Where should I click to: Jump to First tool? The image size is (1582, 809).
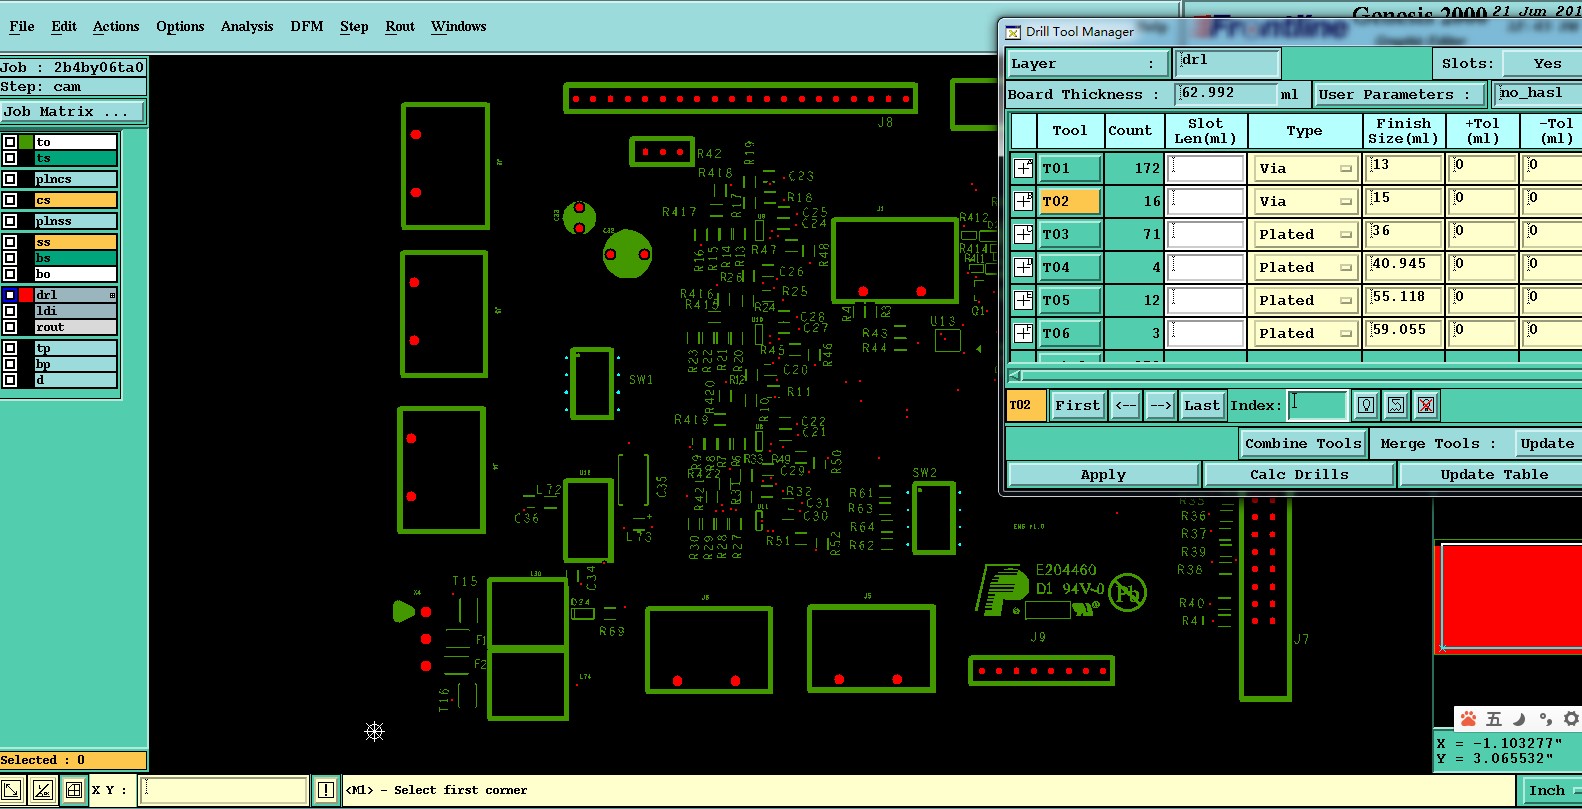click(1077, 405)
